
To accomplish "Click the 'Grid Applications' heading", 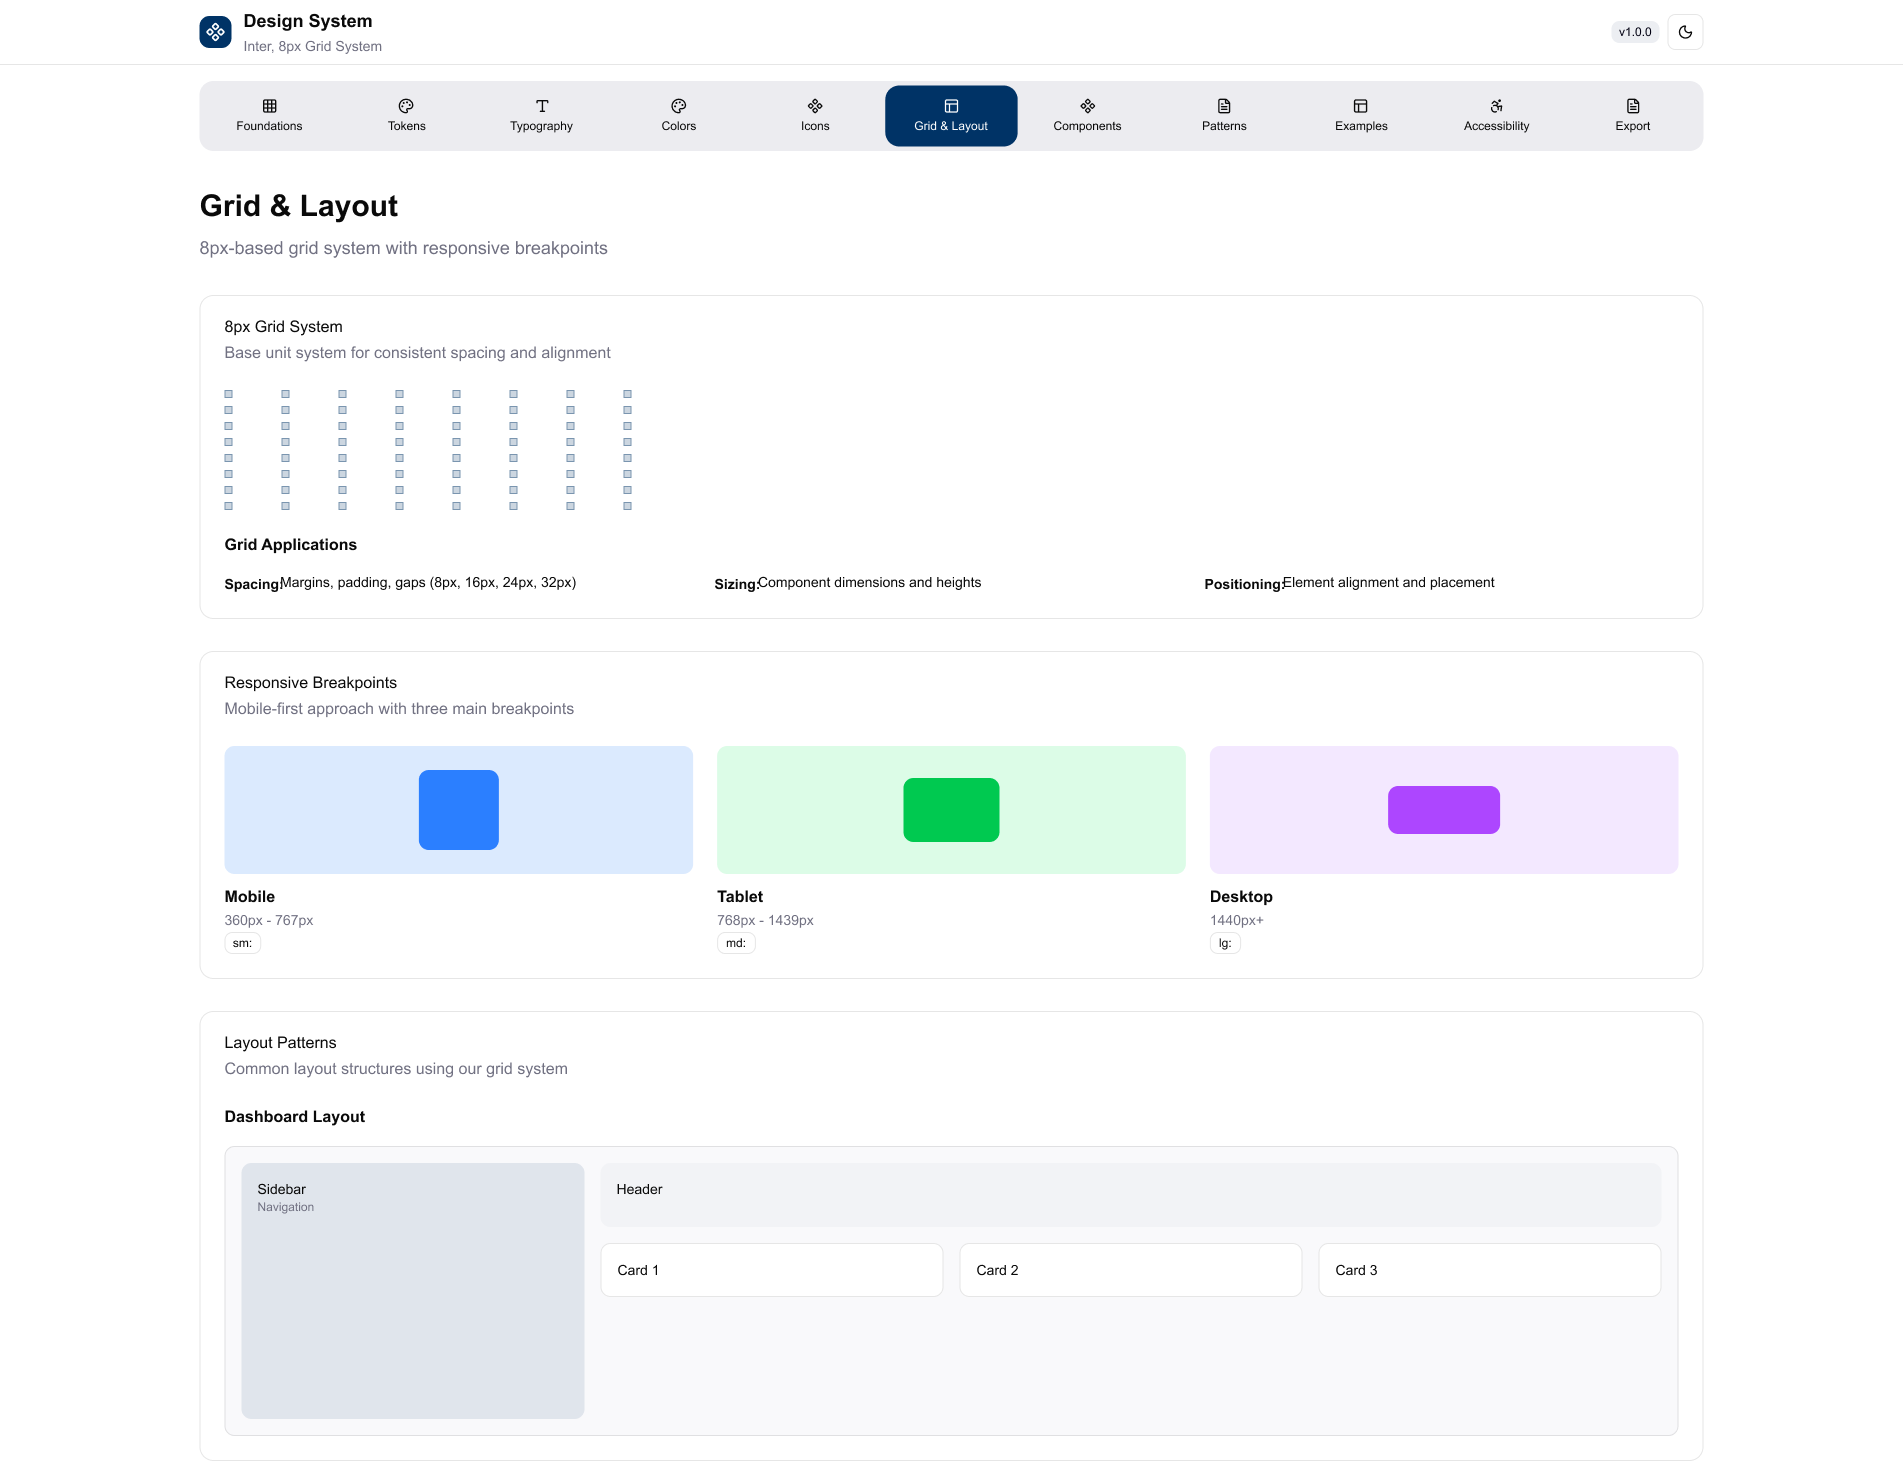I will pos(291,545).
